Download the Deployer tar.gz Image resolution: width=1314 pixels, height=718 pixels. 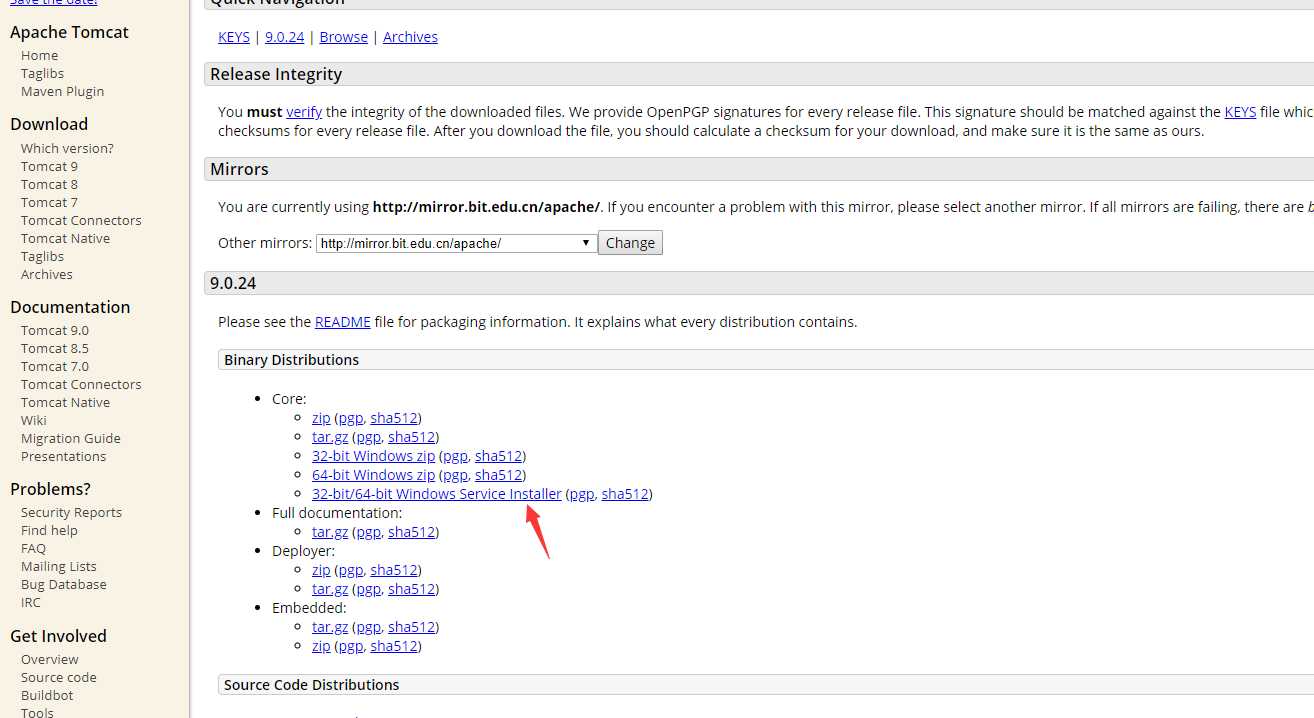click(x=330, y=589)
